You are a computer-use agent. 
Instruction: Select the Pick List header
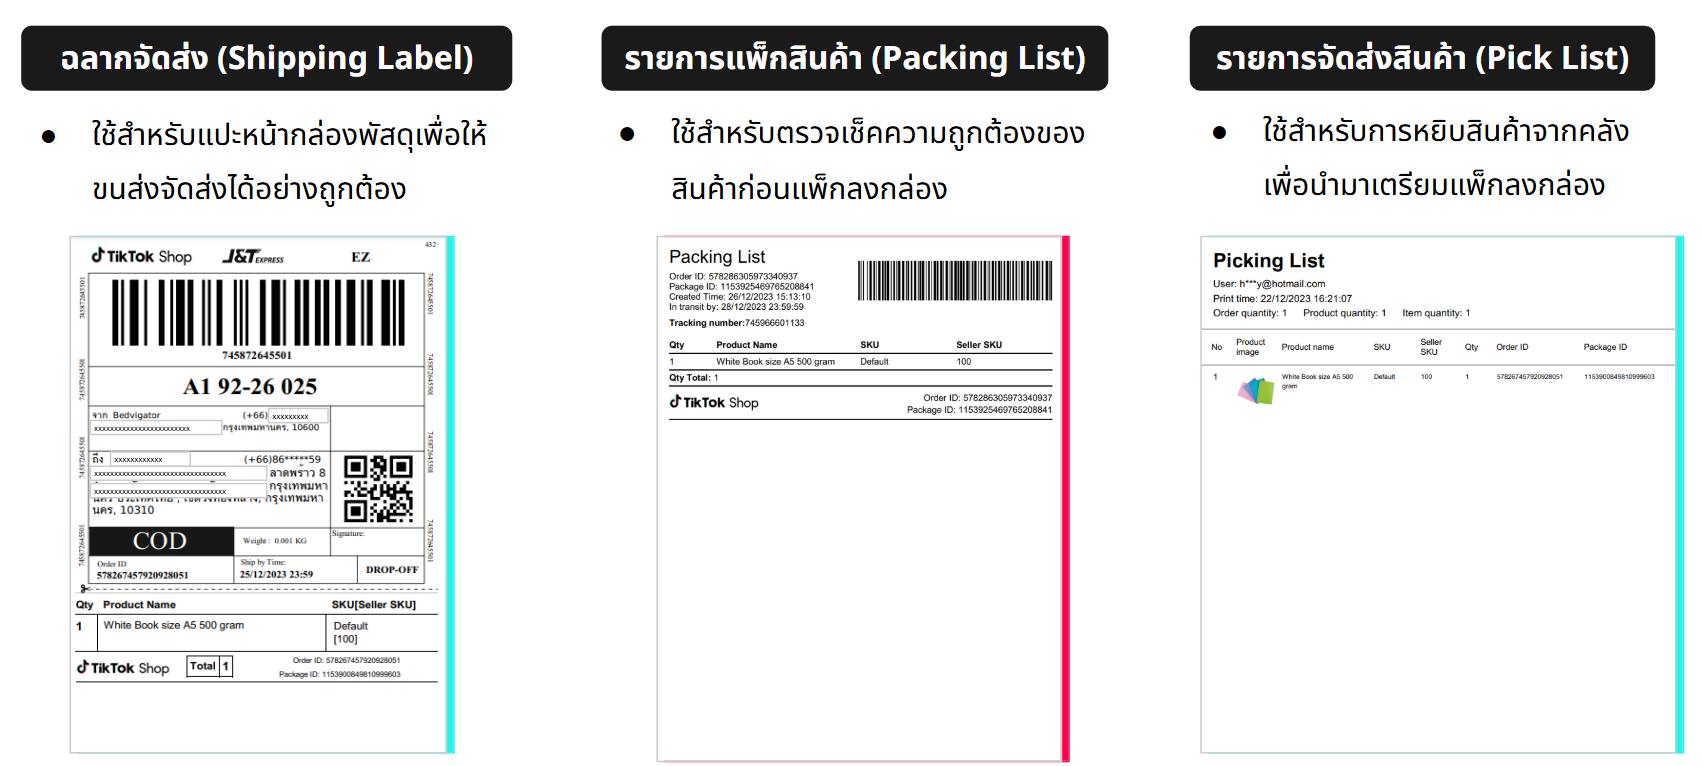[x=1421, y=58]
